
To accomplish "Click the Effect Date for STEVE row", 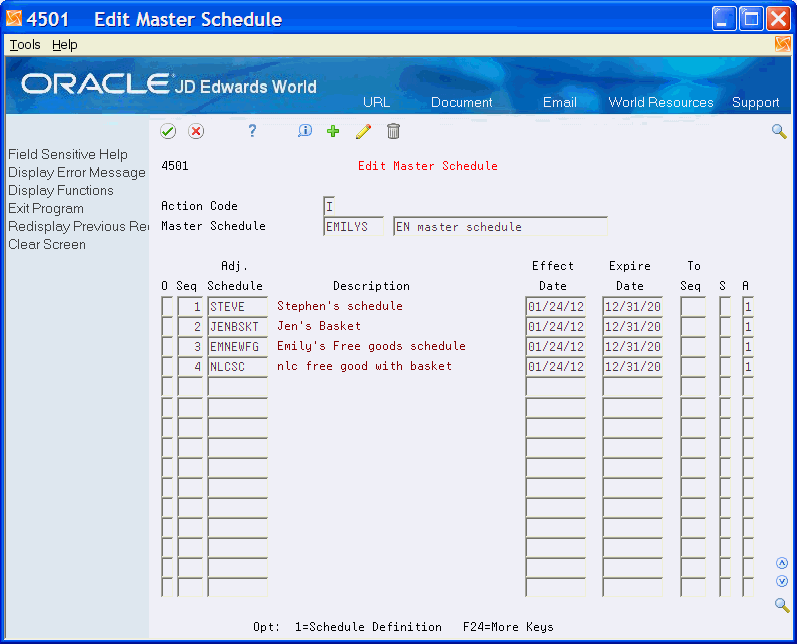I will pos(556,306).
